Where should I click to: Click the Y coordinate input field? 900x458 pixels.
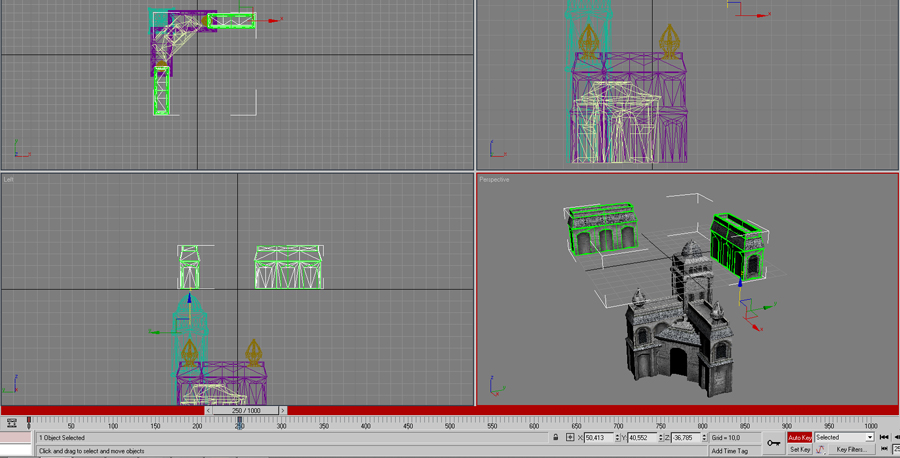point(641,438)
